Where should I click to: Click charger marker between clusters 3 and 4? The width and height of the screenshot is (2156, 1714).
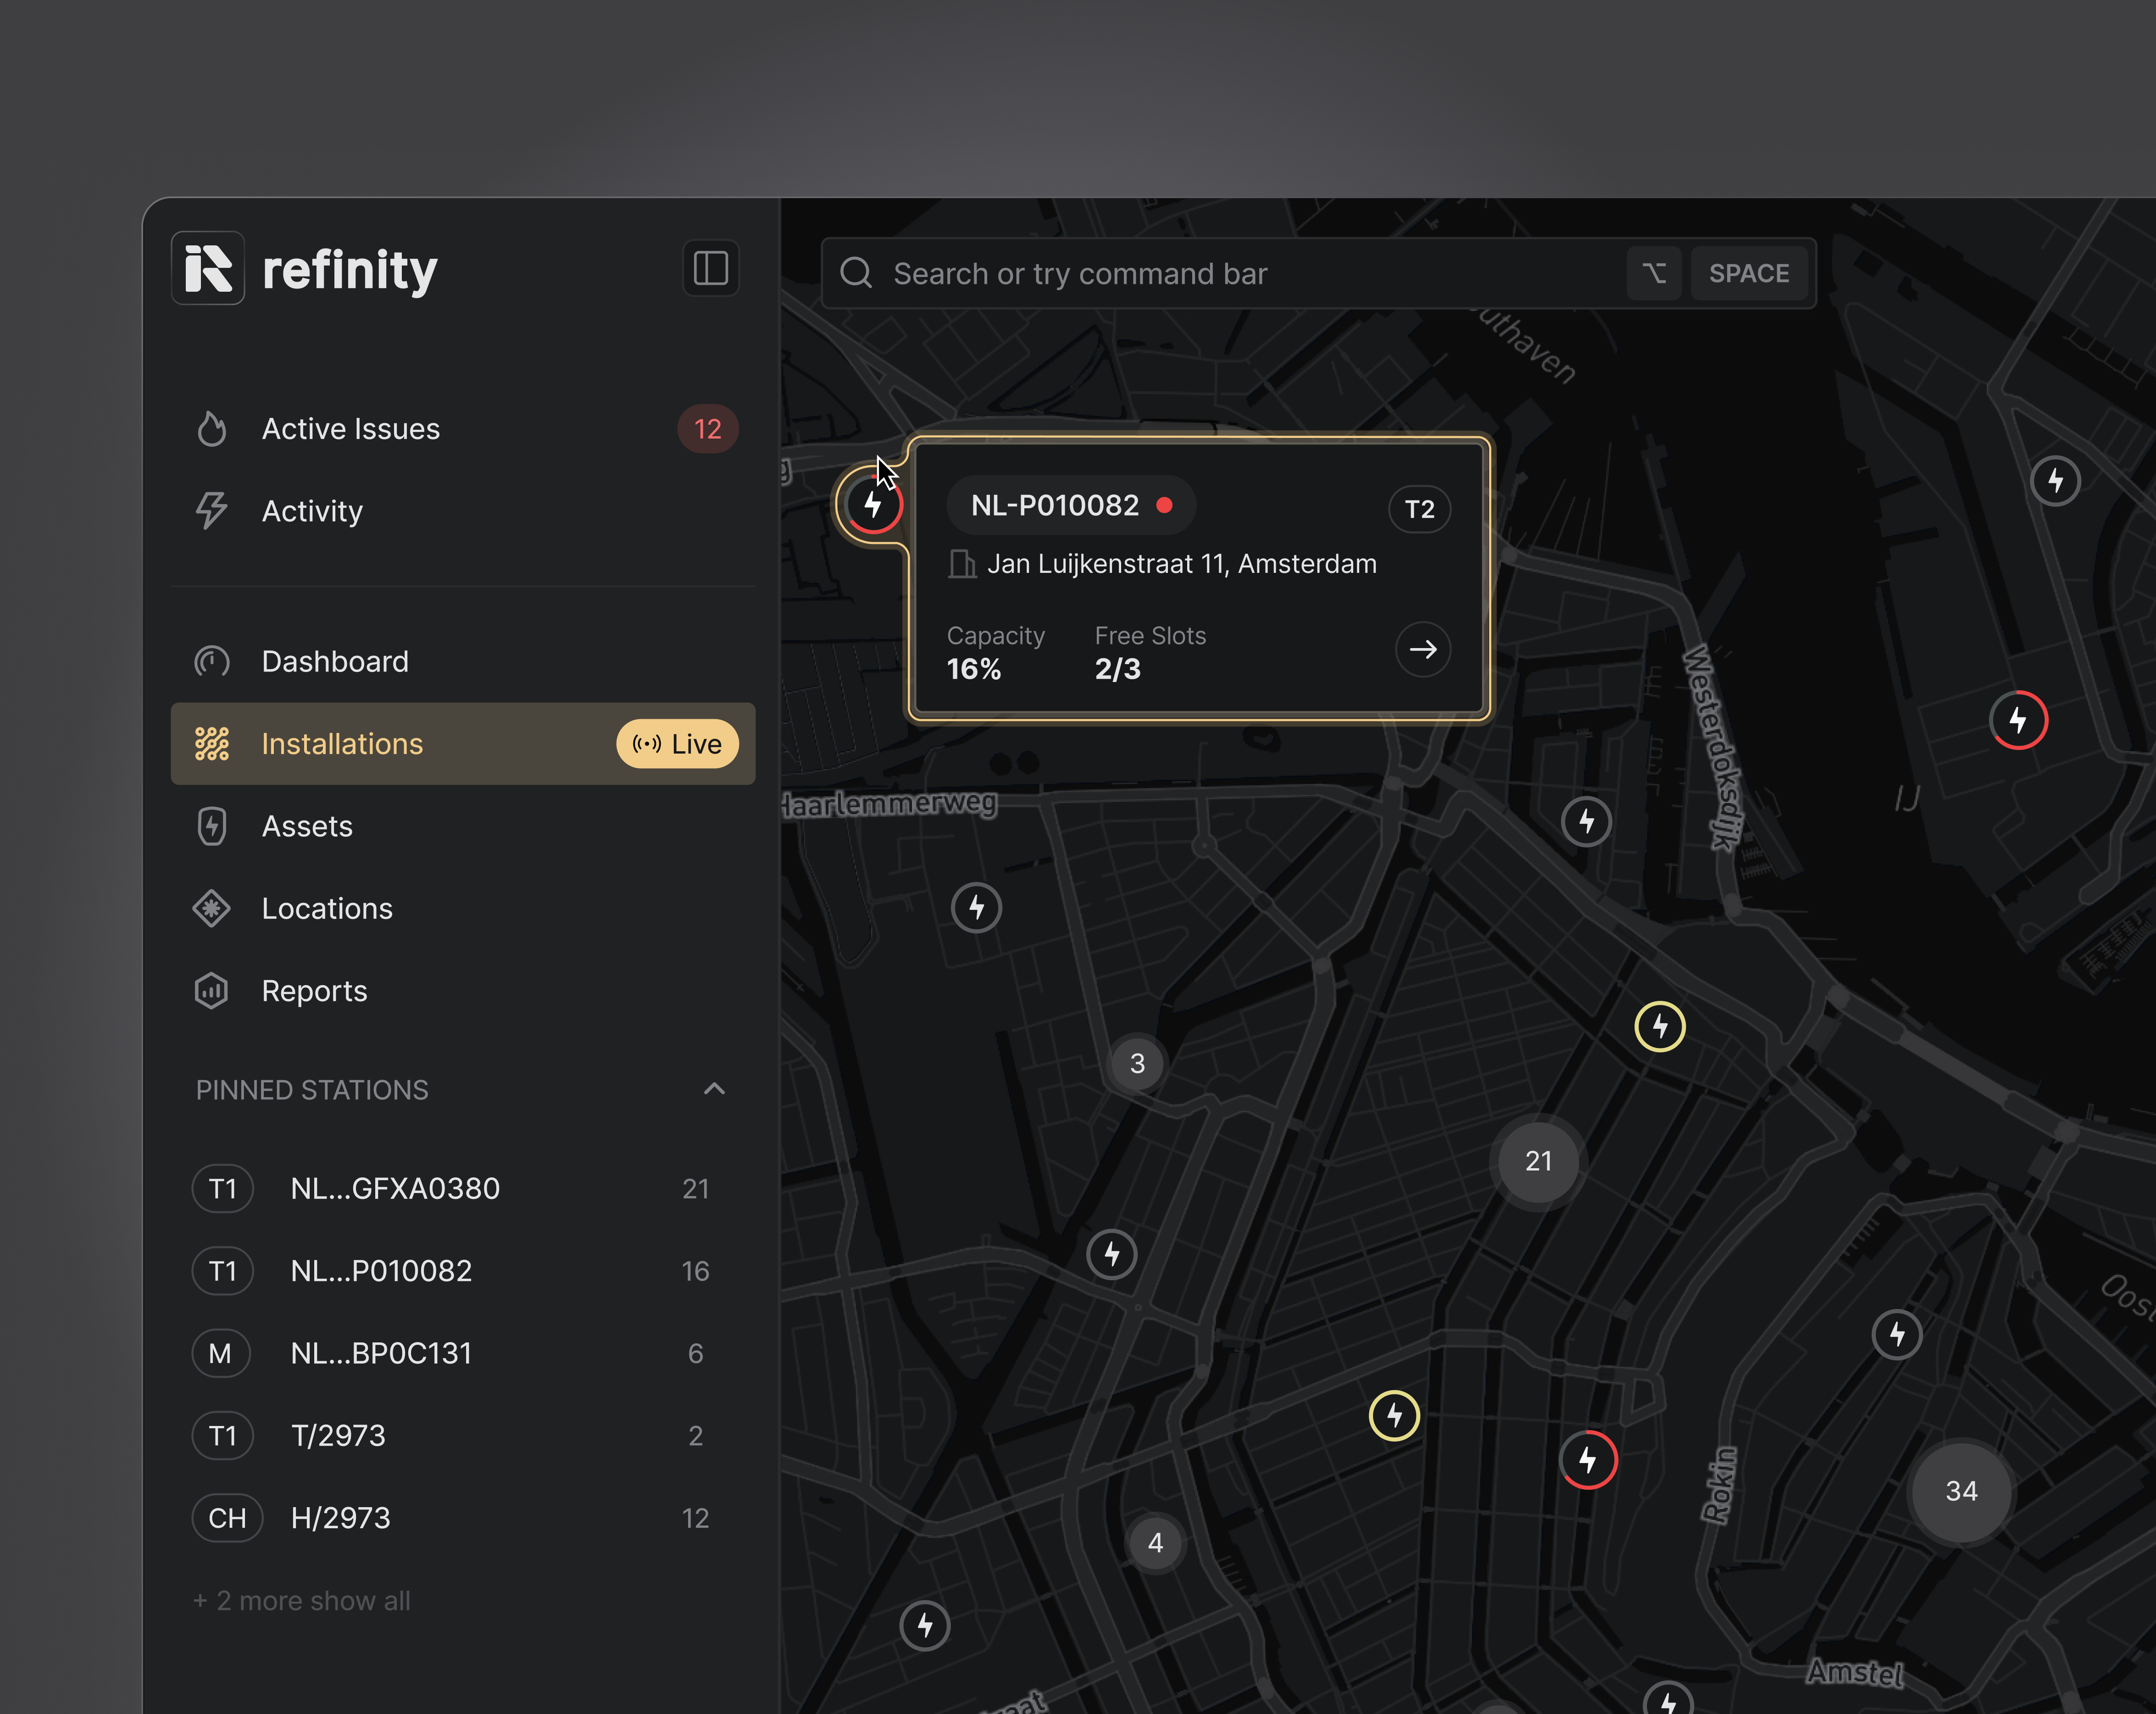(1112, 1254)
